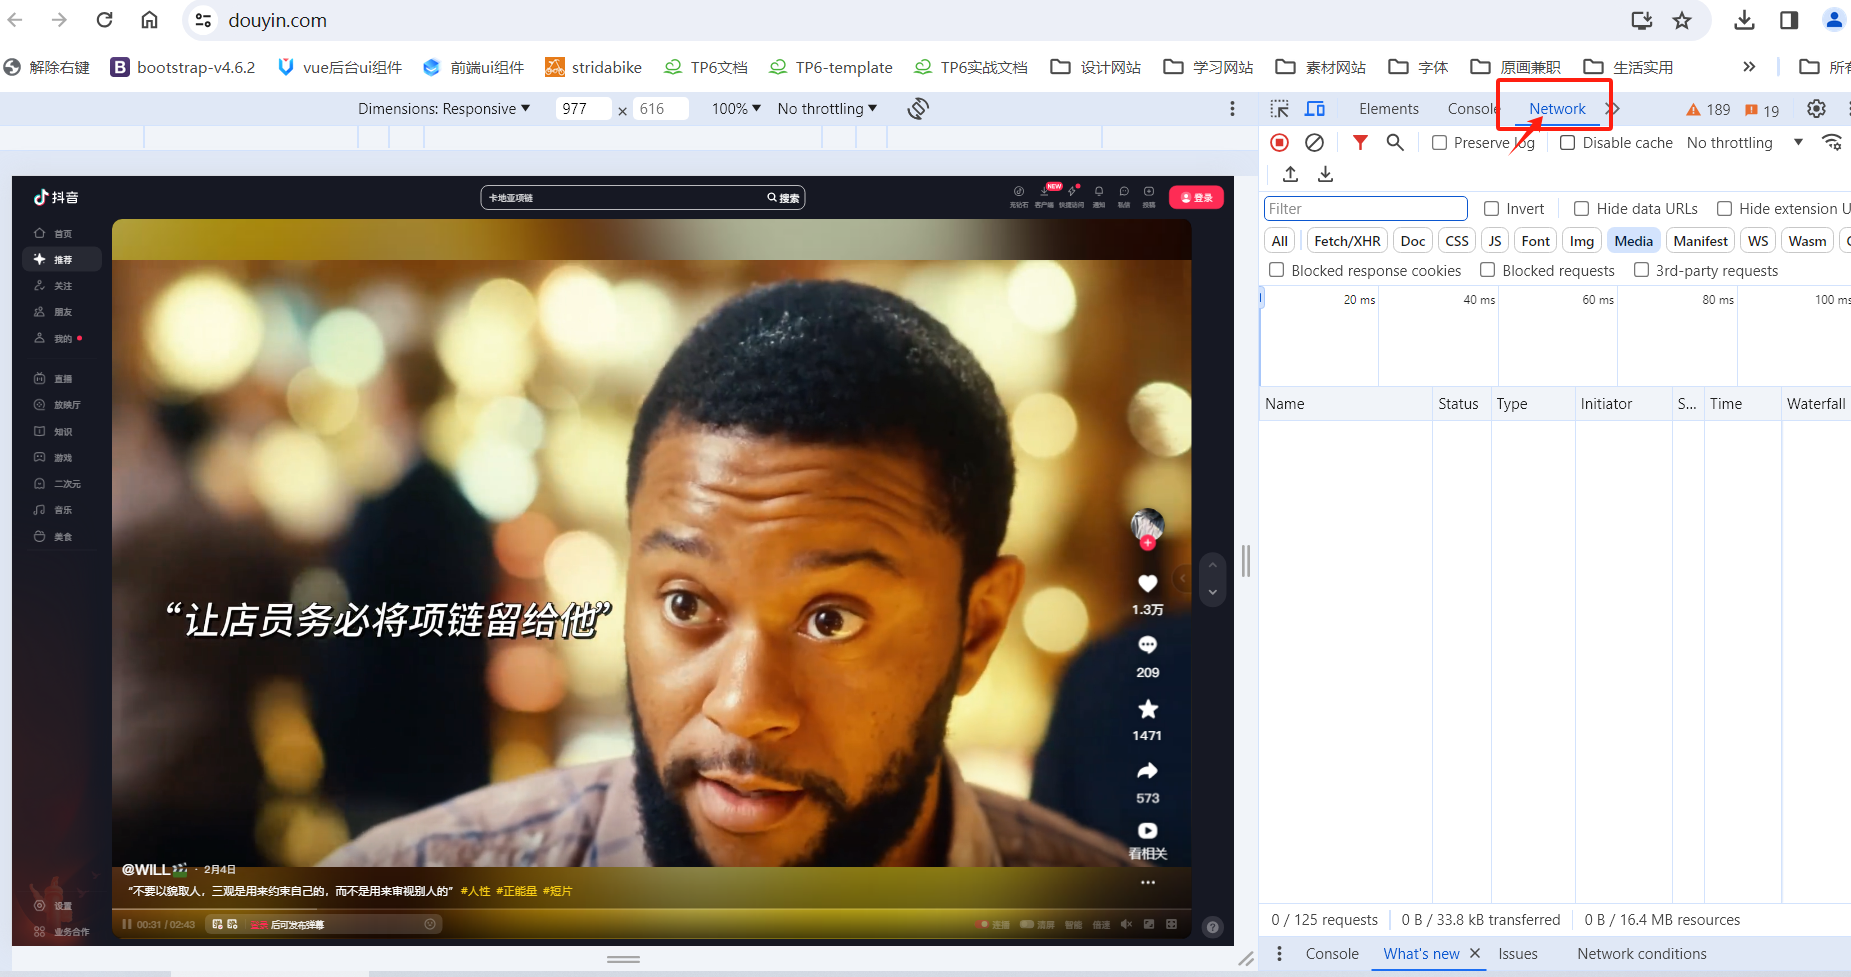Click the 充钻石 recharge icon
The height and width of the screenshot is (977, 1851).
[x=1019, y=191]
